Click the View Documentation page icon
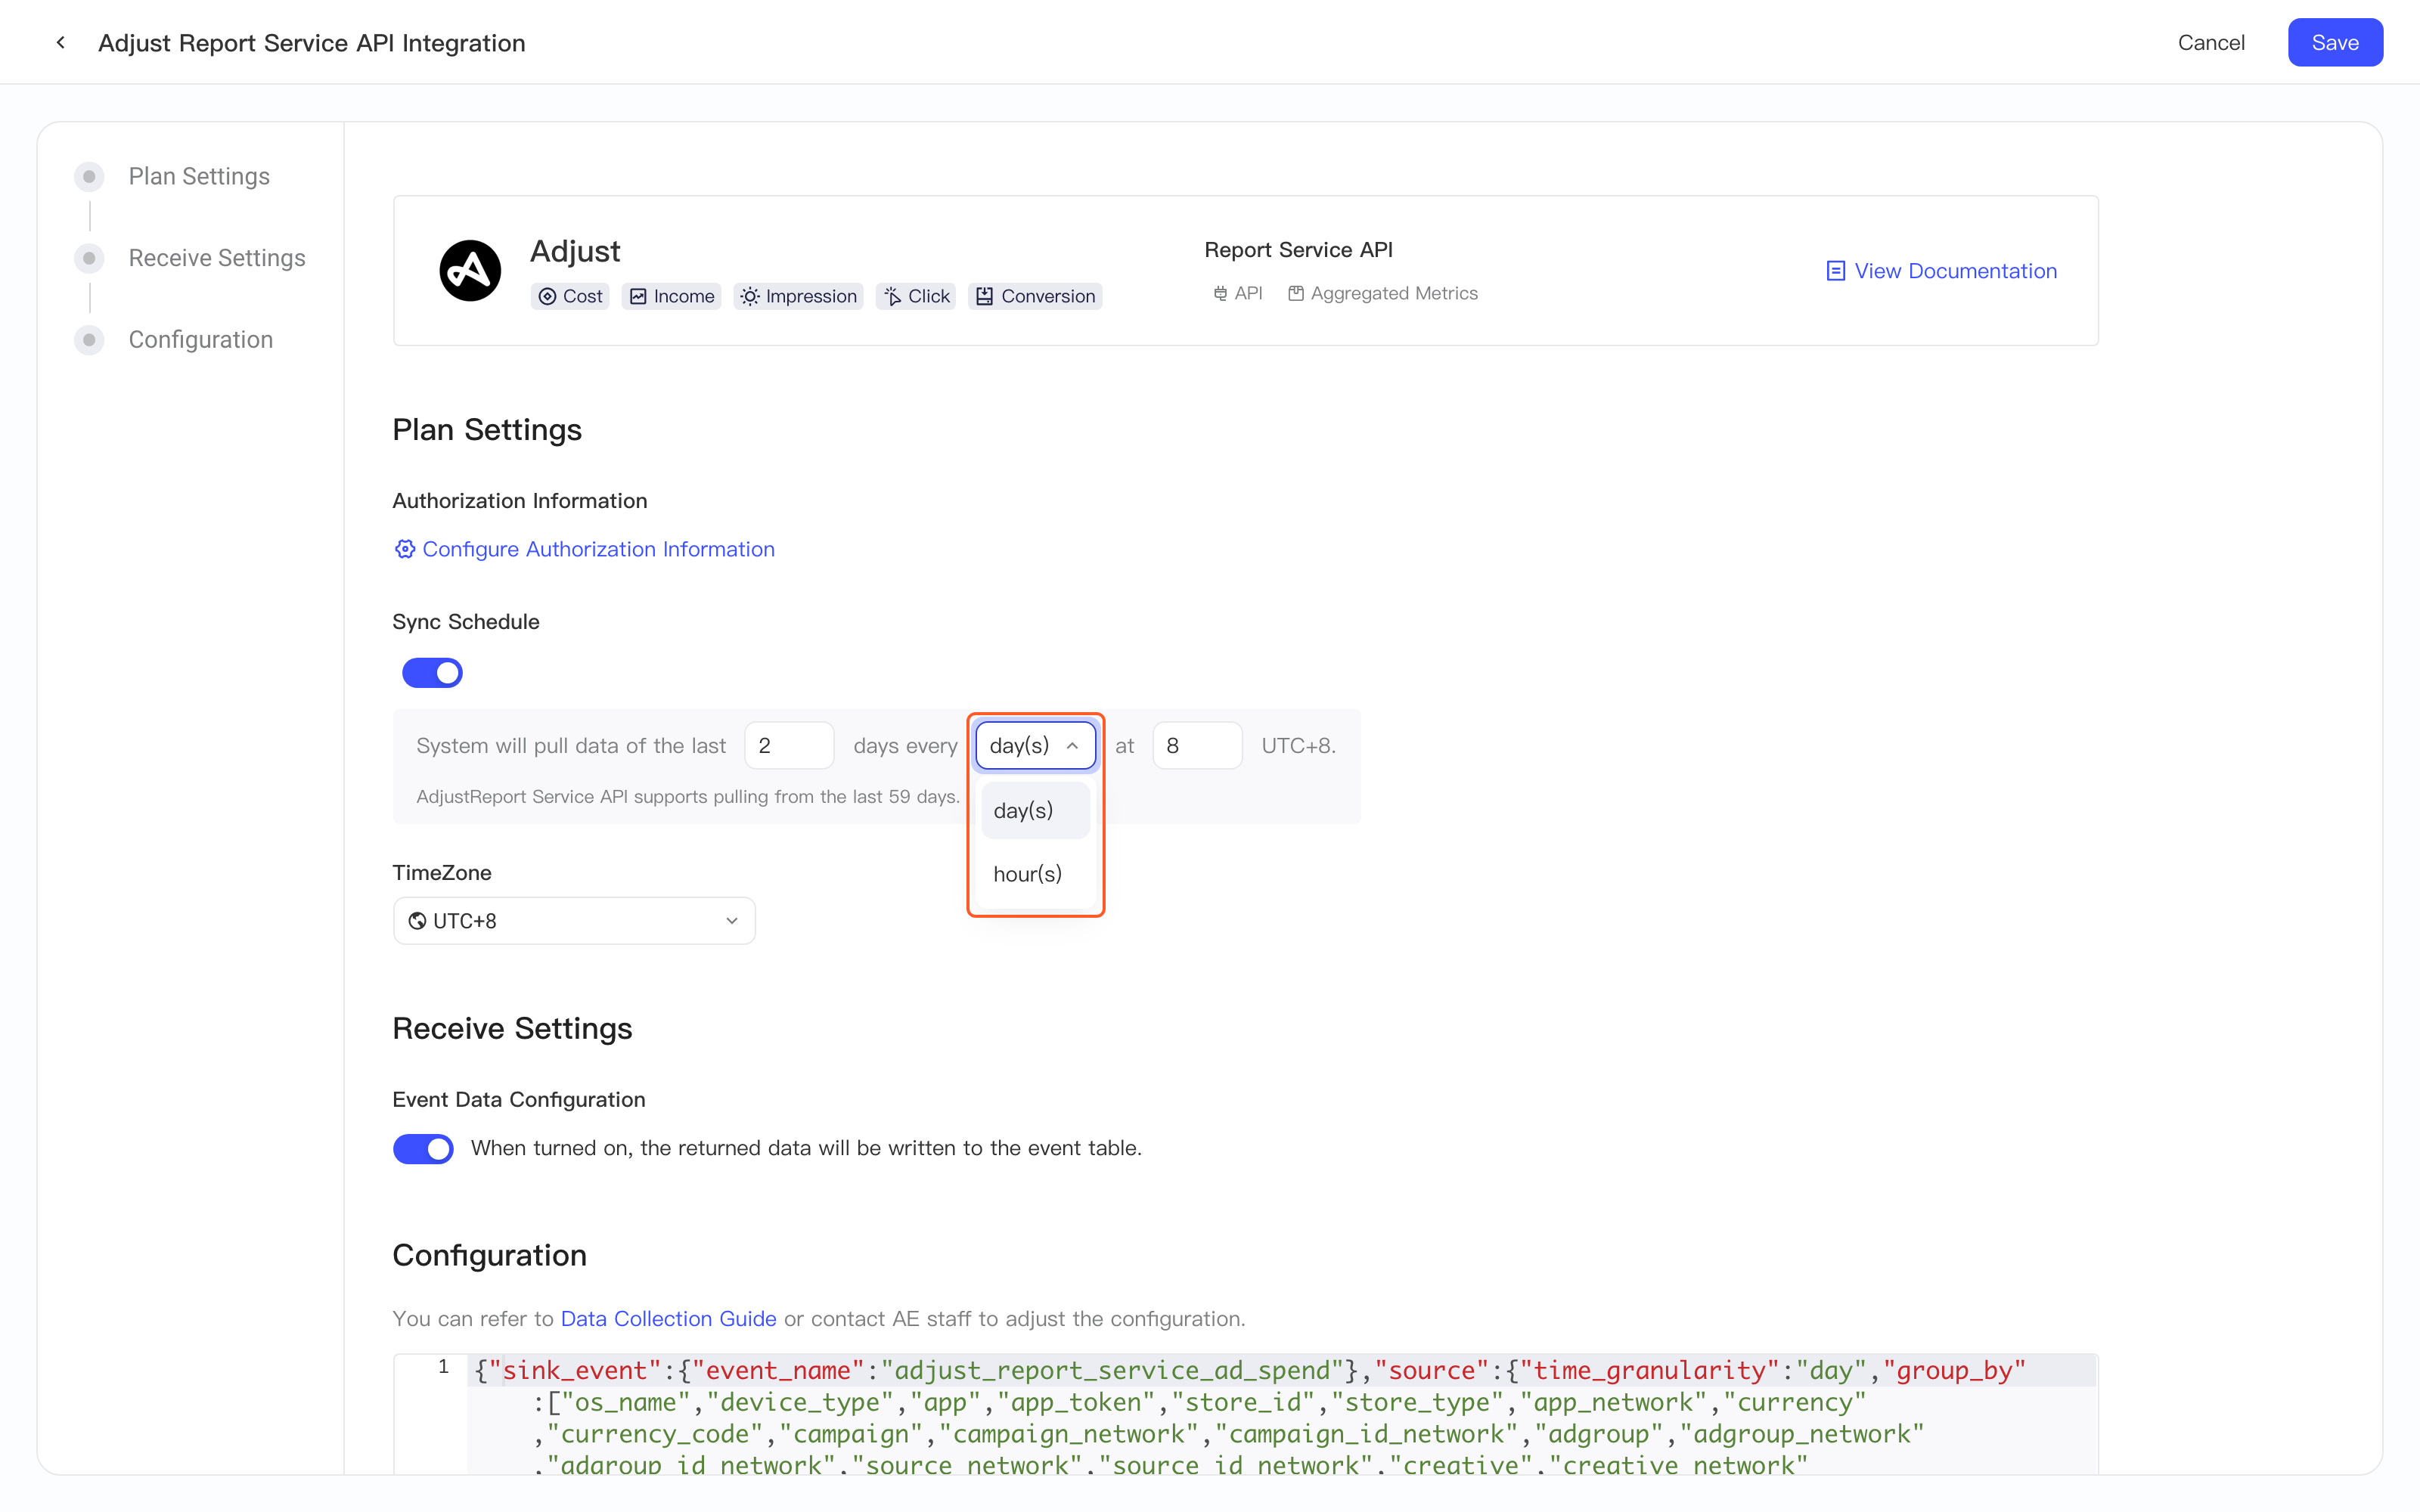2420x1512 pixels. [1836, 271]
